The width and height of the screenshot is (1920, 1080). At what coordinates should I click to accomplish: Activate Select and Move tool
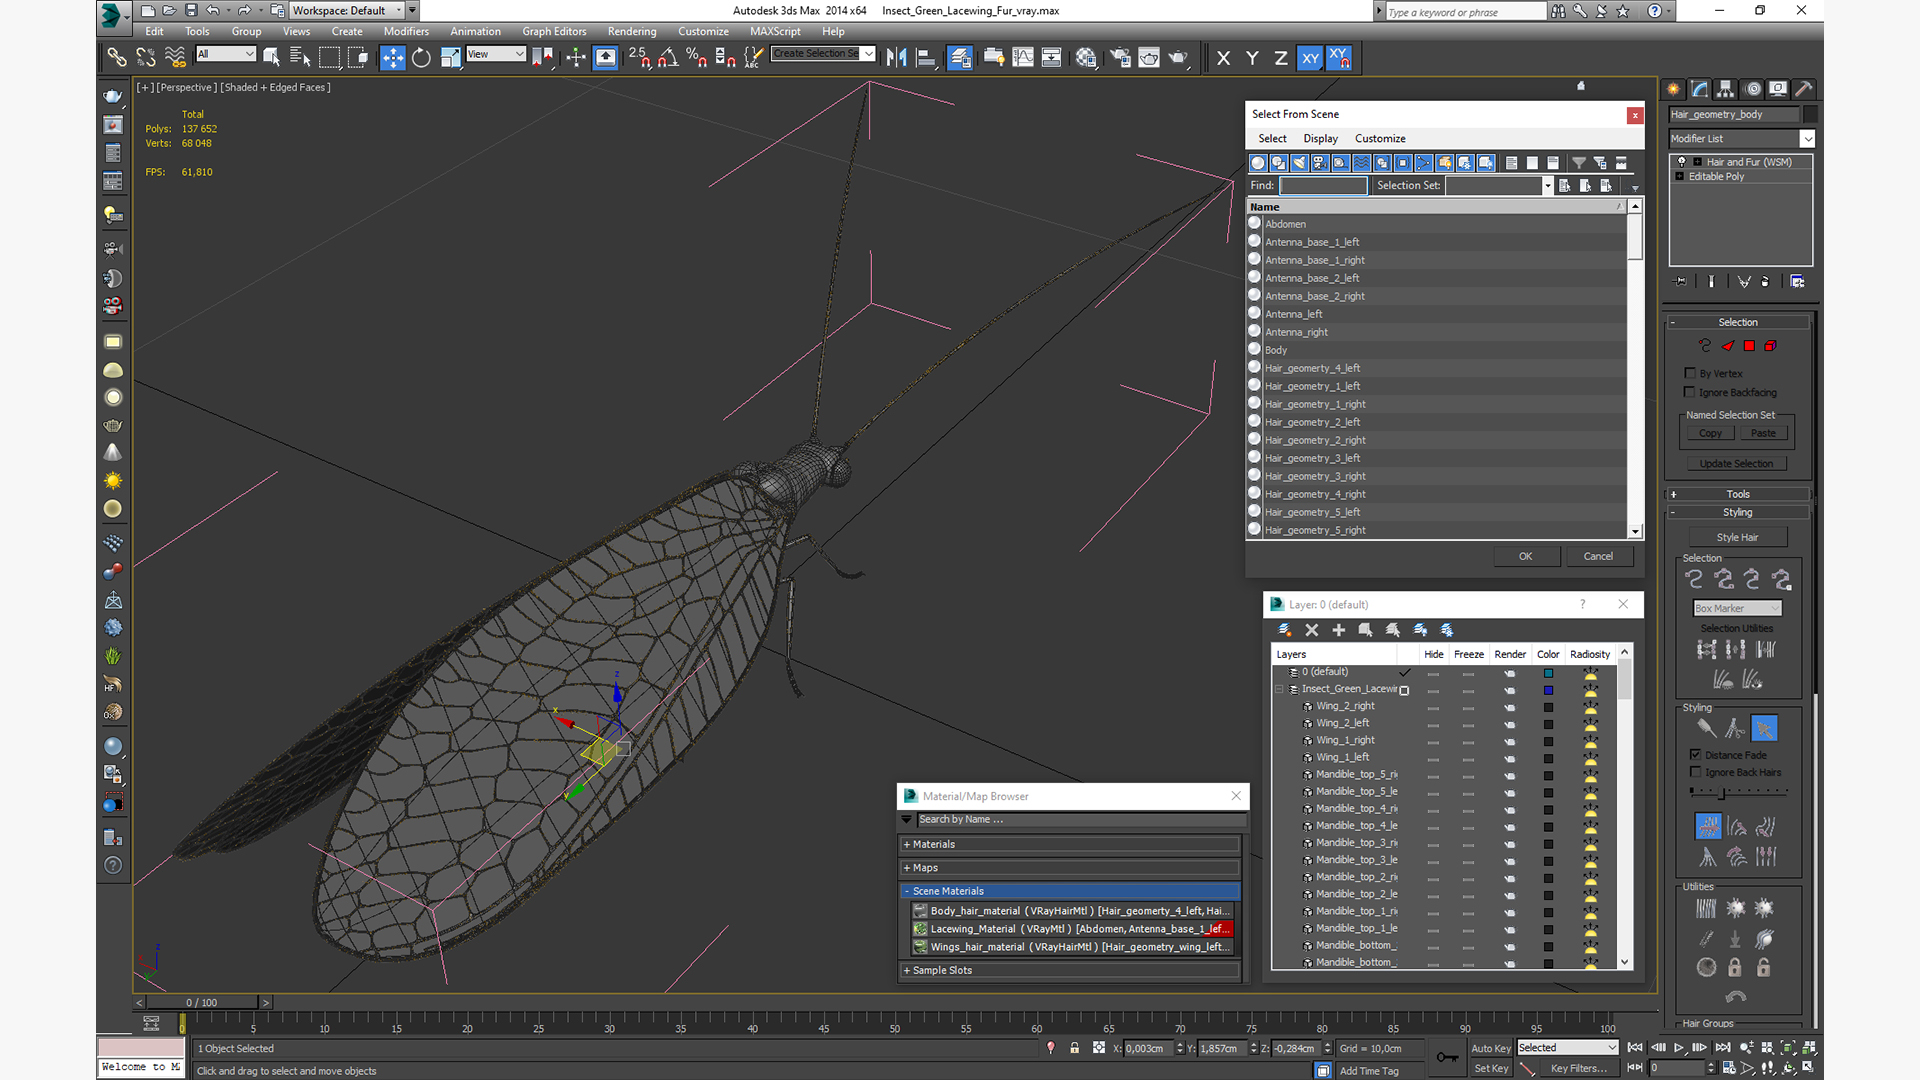[392, 58]
